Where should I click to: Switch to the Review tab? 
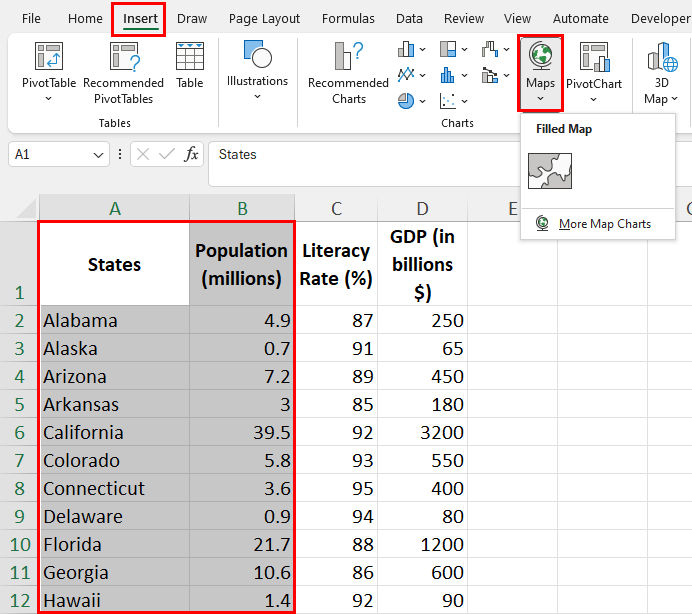464,19
